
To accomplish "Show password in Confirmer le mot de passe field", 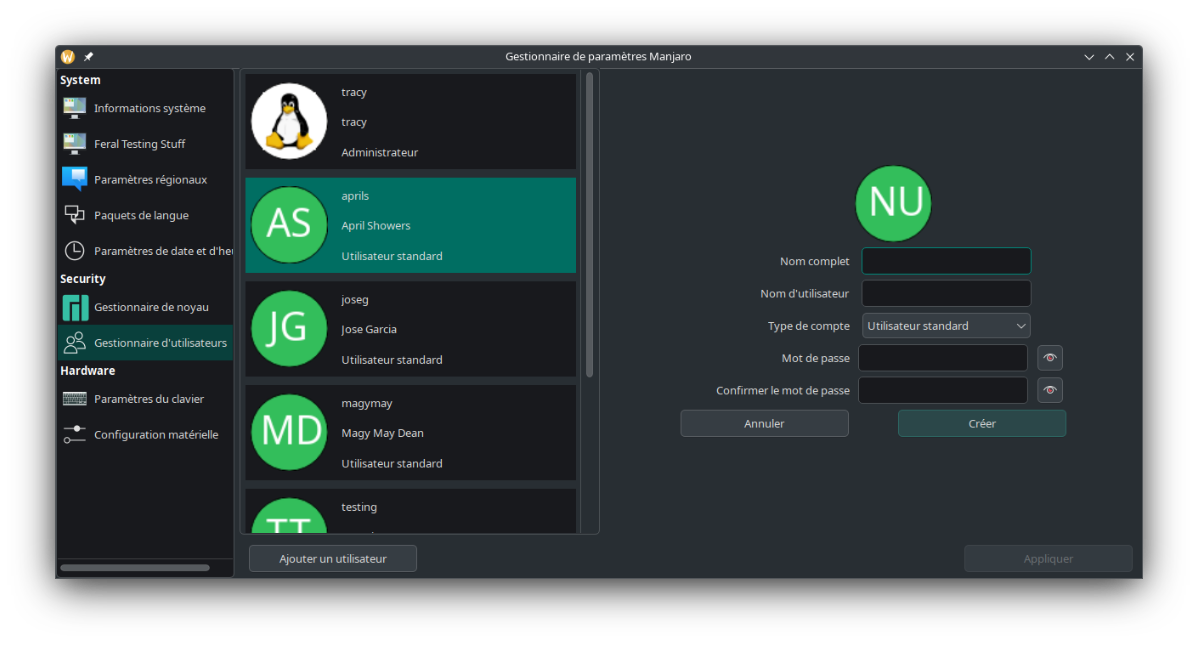I will pos(1050,390).
